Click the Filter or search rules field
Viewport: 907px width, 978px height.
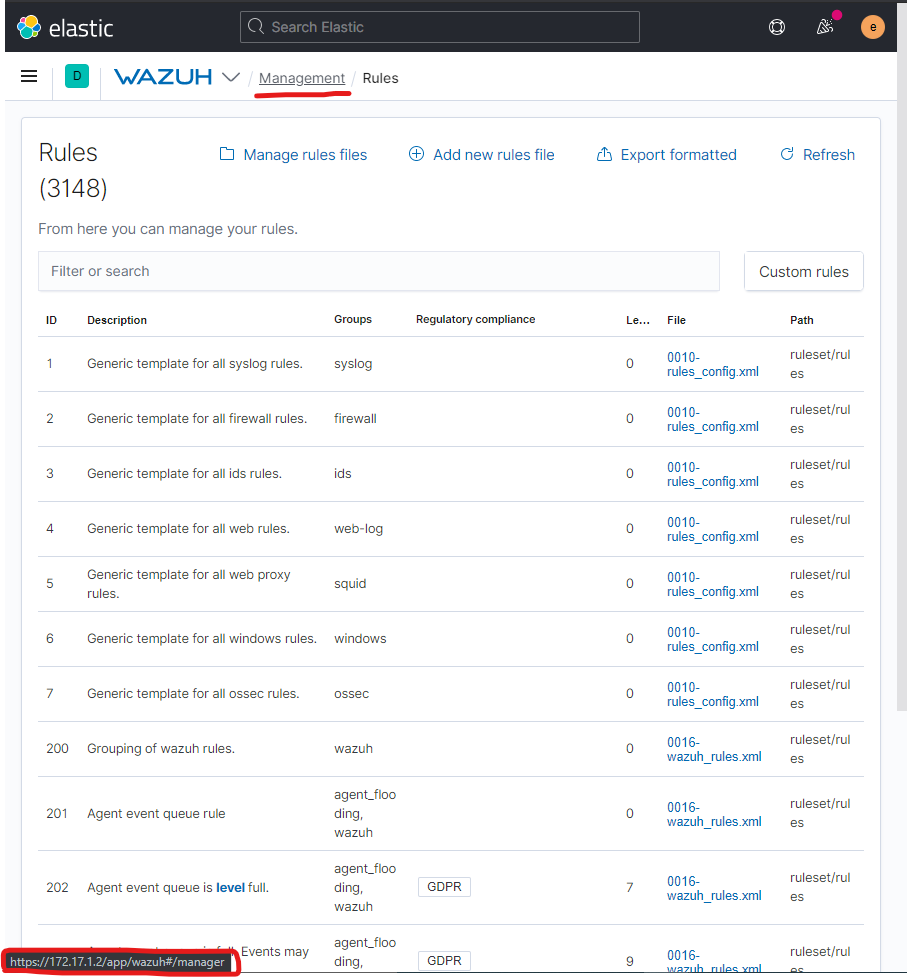coord(378,271)
